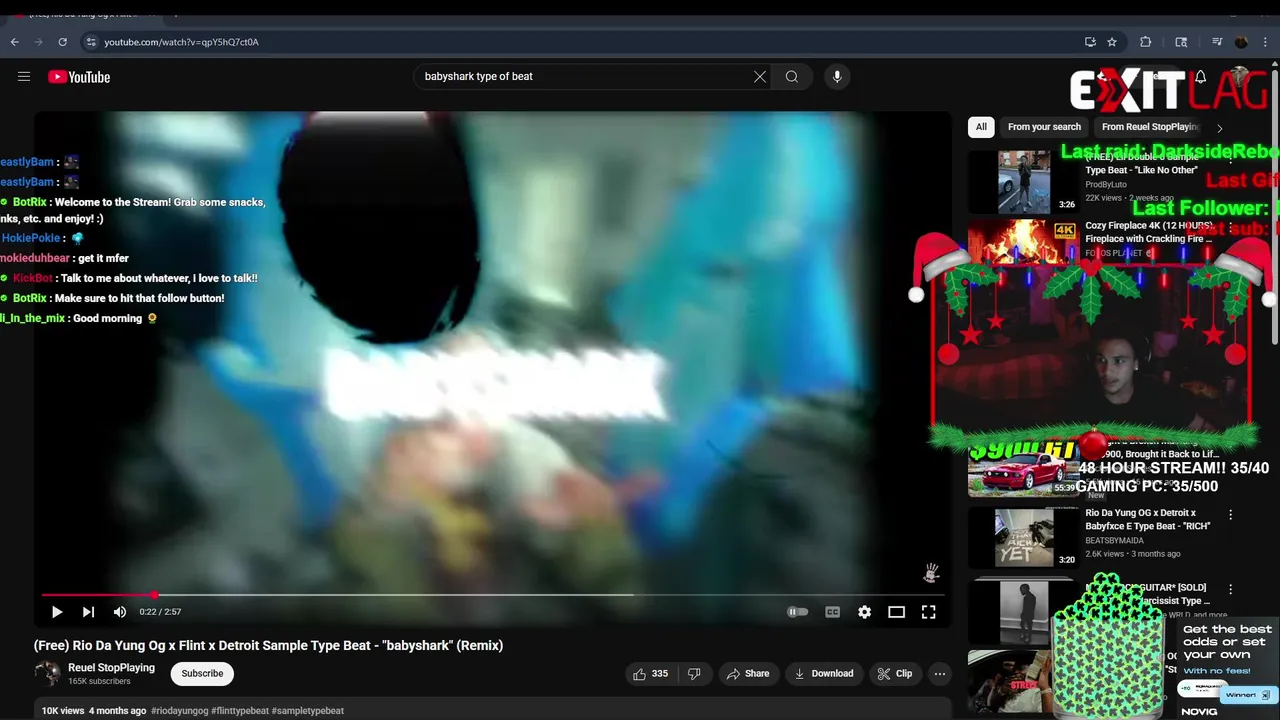This screenshot has width=1280, height=720.
Task: Click the red 55:39 car video thumbnail
Action: coord(1023,470)
